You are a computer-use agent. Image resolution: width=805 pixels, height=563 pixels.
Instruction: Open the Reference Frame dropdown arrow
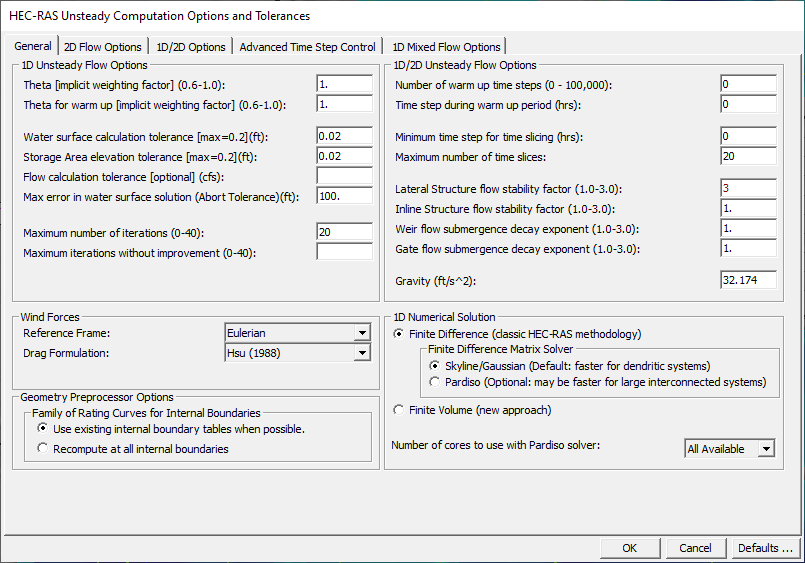(362, 333)
